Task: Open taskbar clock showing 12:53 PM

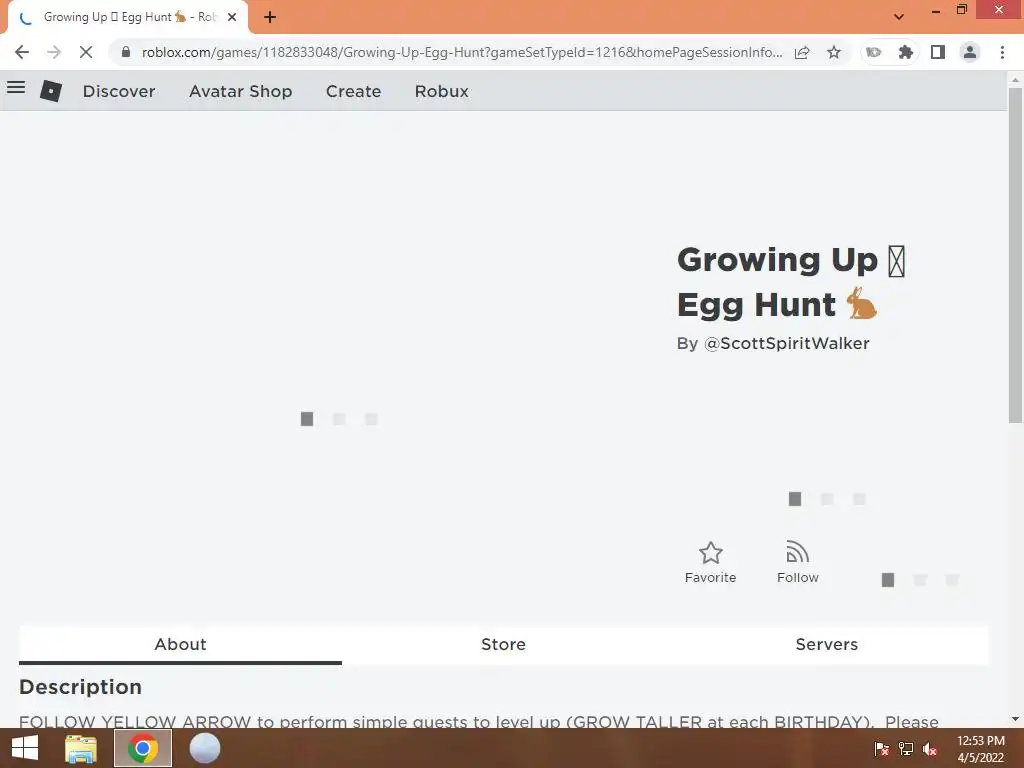Action: point(980,748)
